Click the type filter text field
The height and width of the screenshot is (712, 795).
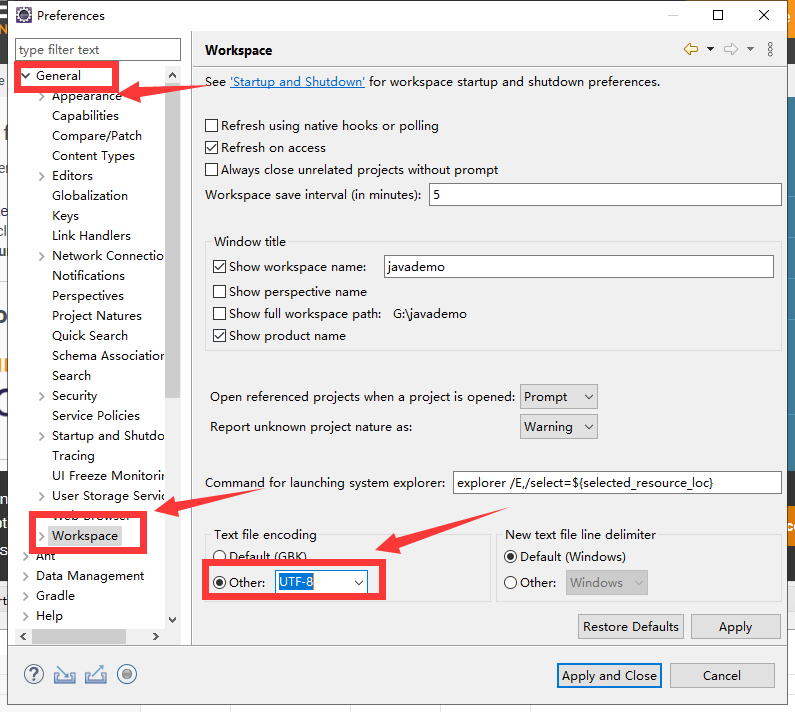tap(98, 50)
